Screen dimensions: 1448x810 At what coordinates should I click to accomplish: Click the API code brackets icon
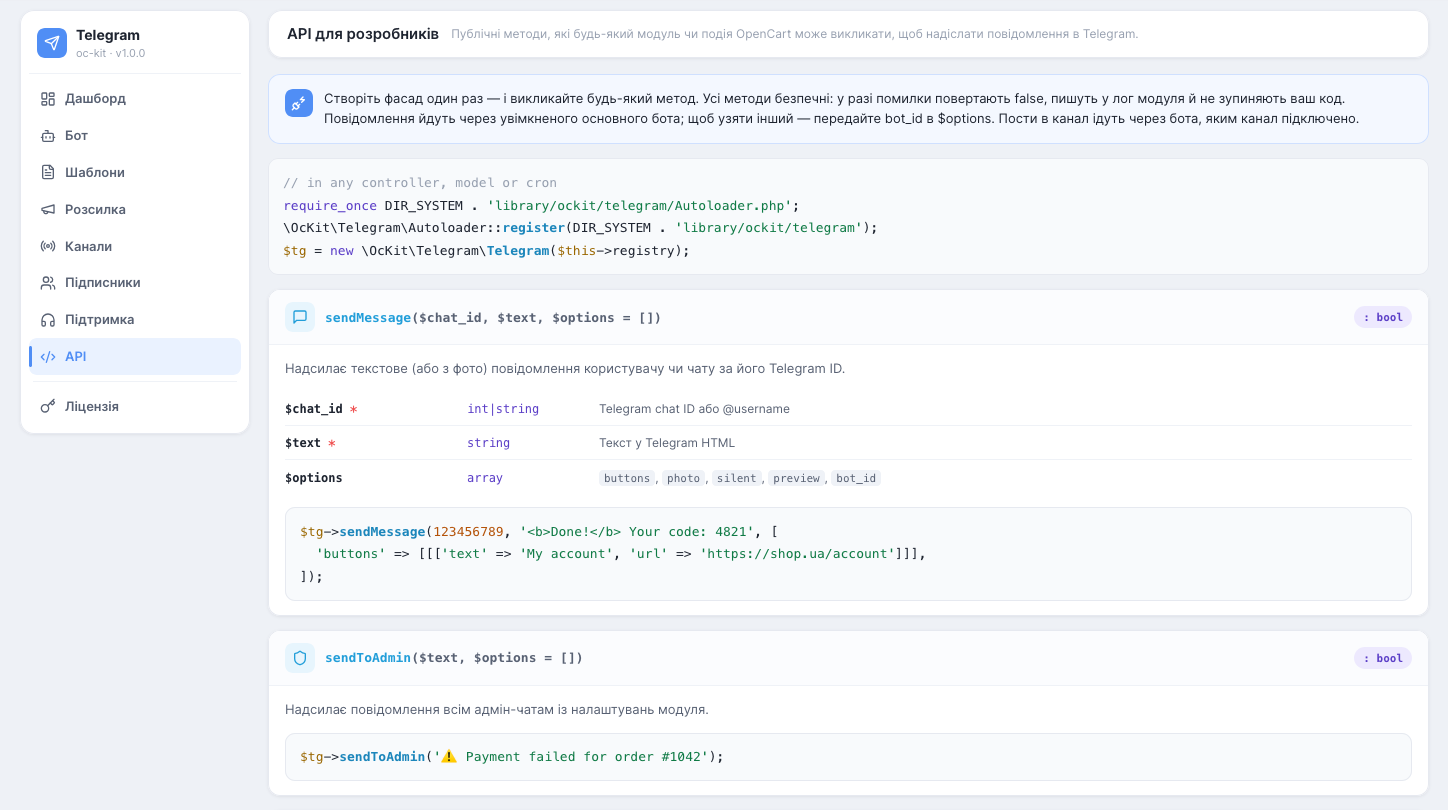point(48,357)
